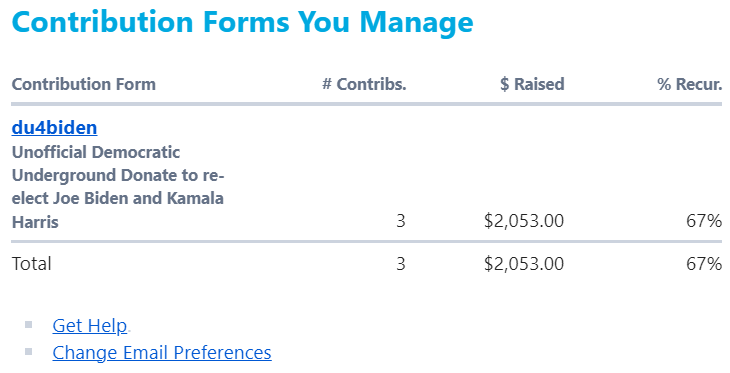Click the header divider below column titles
Viewport: 730px width, 373px height.
tap(367, 104)
